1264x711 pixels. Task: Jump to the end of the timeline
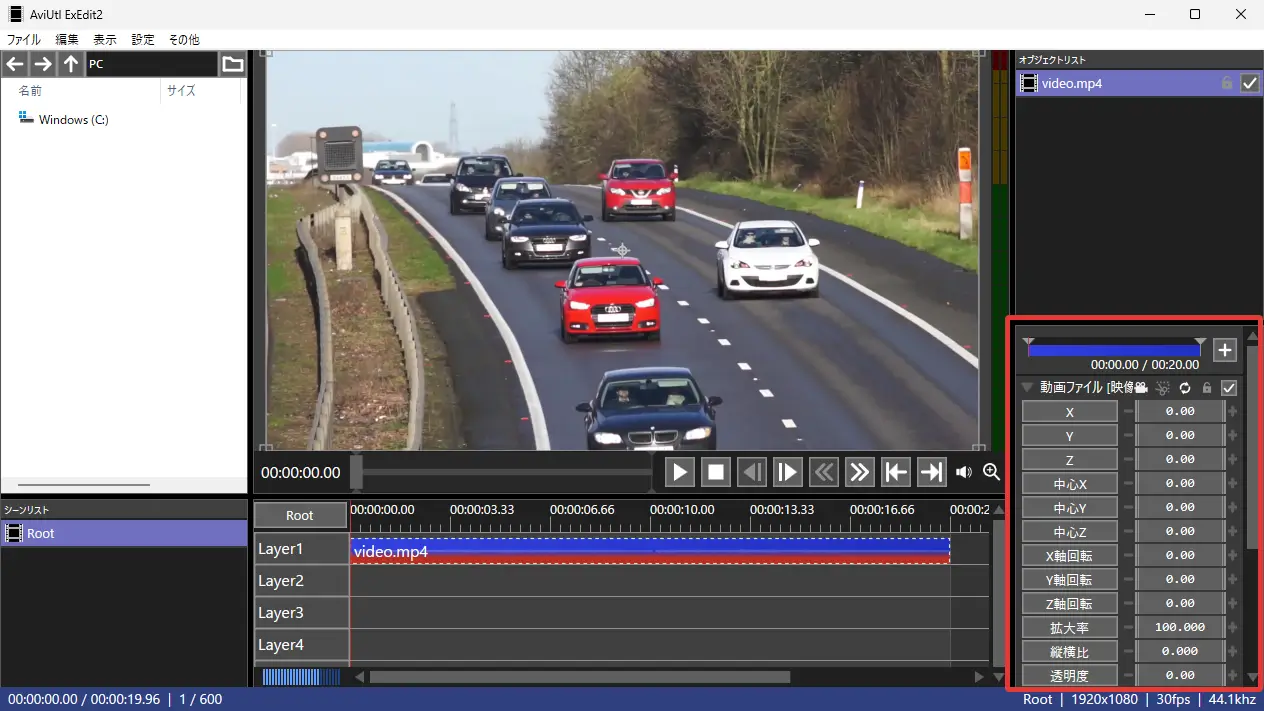tap(931, 472)
